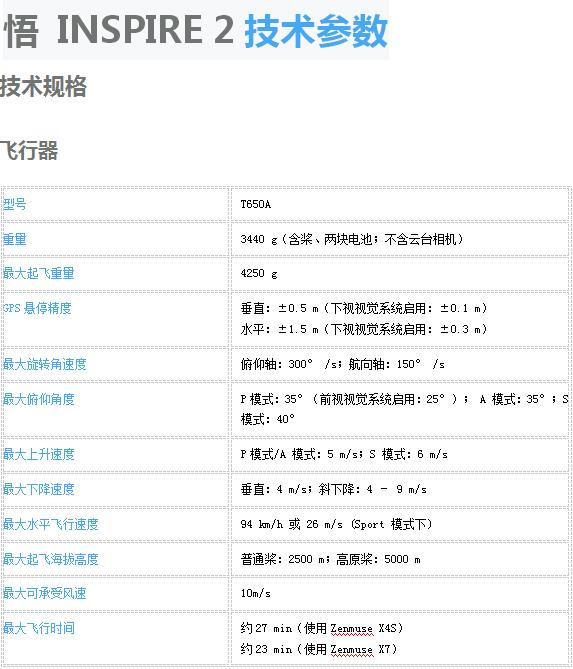Open the 最大上升速度 label link
Screen dimensions: 573x669
[x=38, y=454]
